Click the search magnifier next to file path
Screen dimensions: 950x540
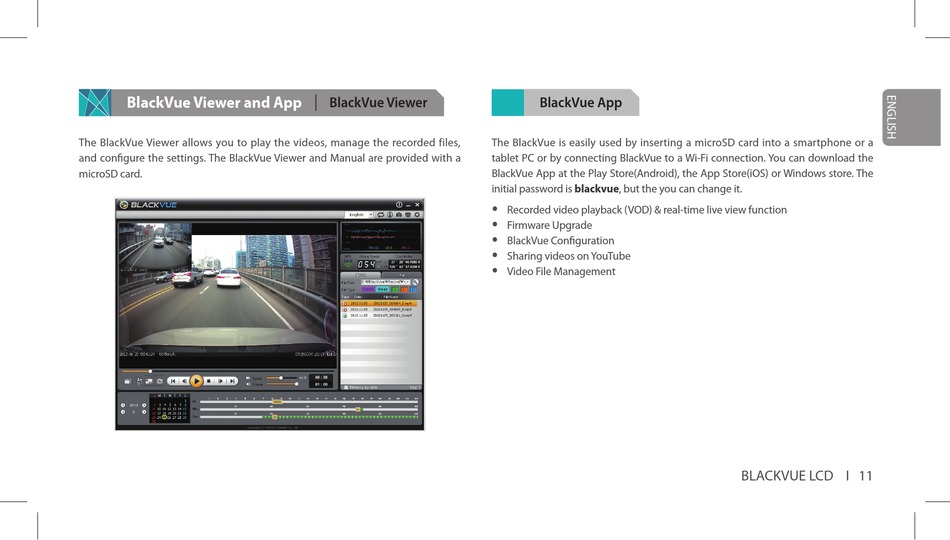tap(415, 282)
